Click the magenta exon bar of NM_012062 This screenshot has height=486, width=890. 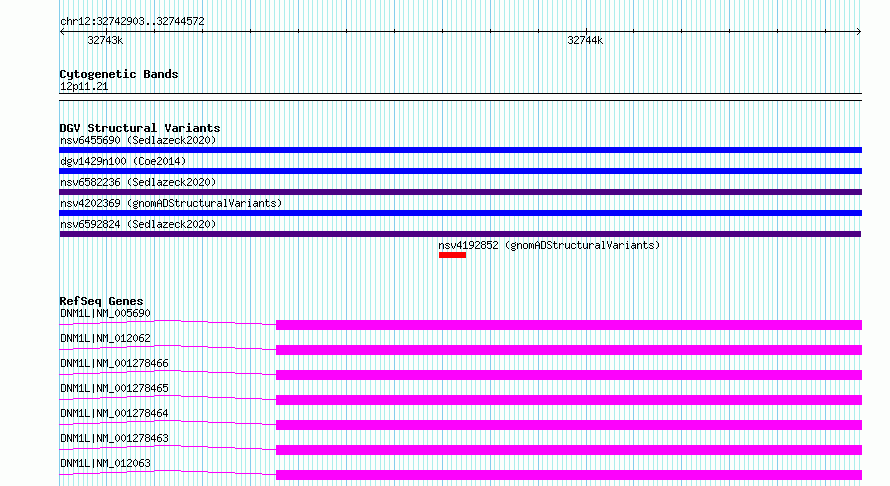click(569, 350)
